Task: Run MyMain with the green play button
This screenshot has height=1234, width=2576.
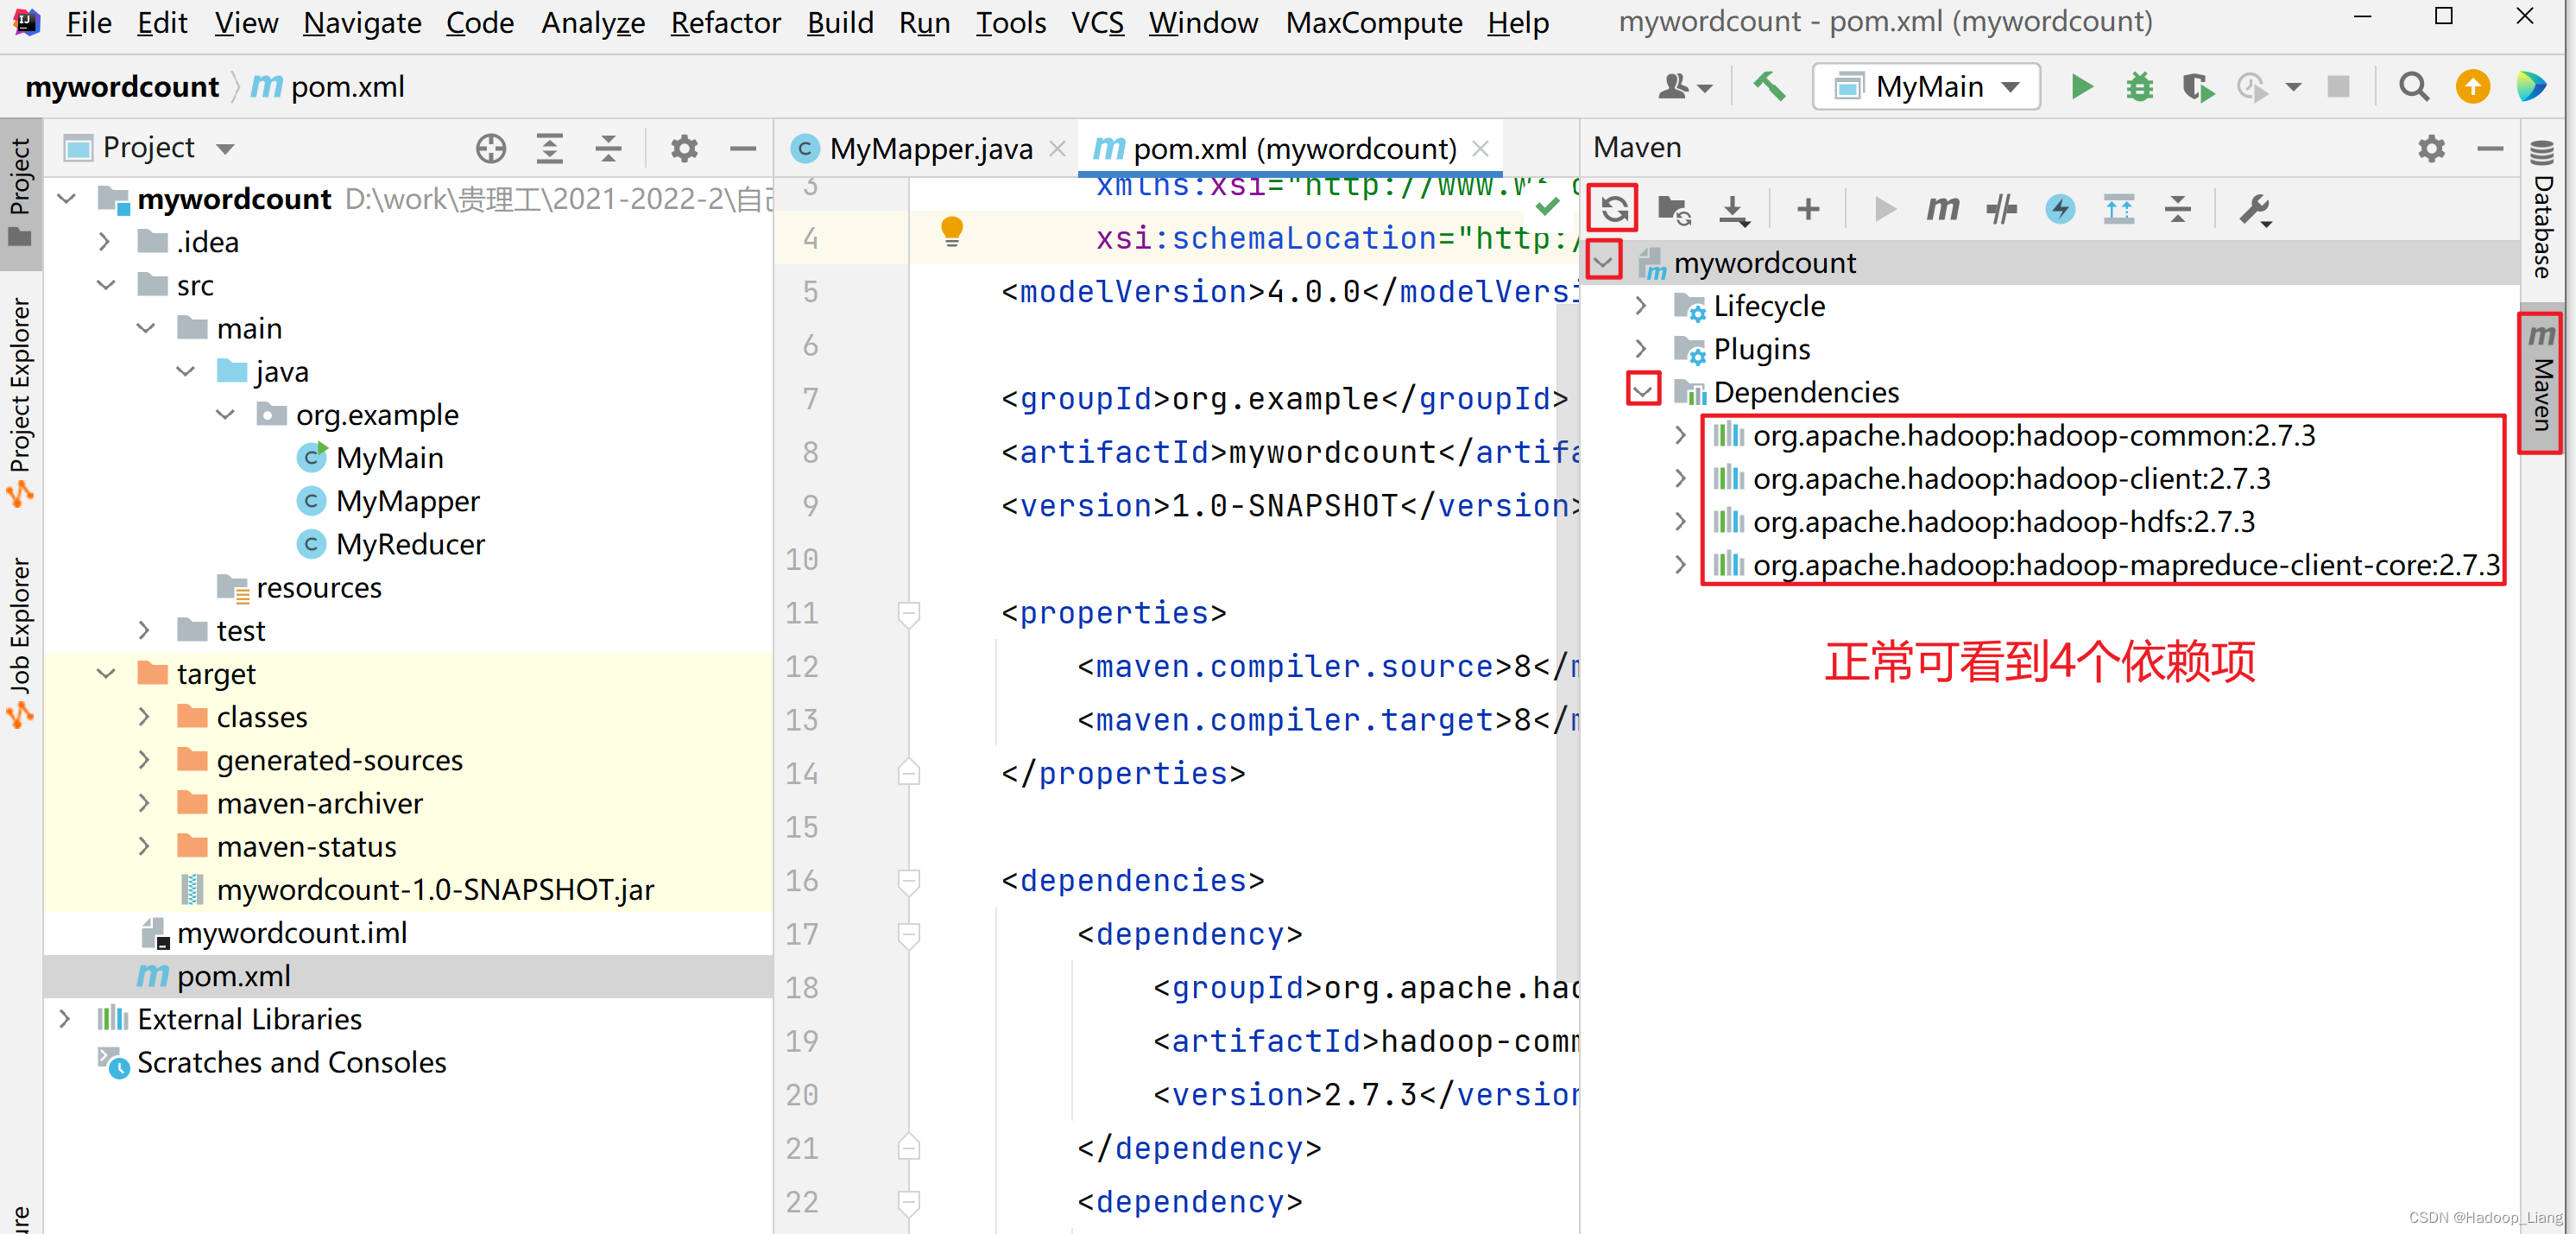Action: [x=2081, y=87]
